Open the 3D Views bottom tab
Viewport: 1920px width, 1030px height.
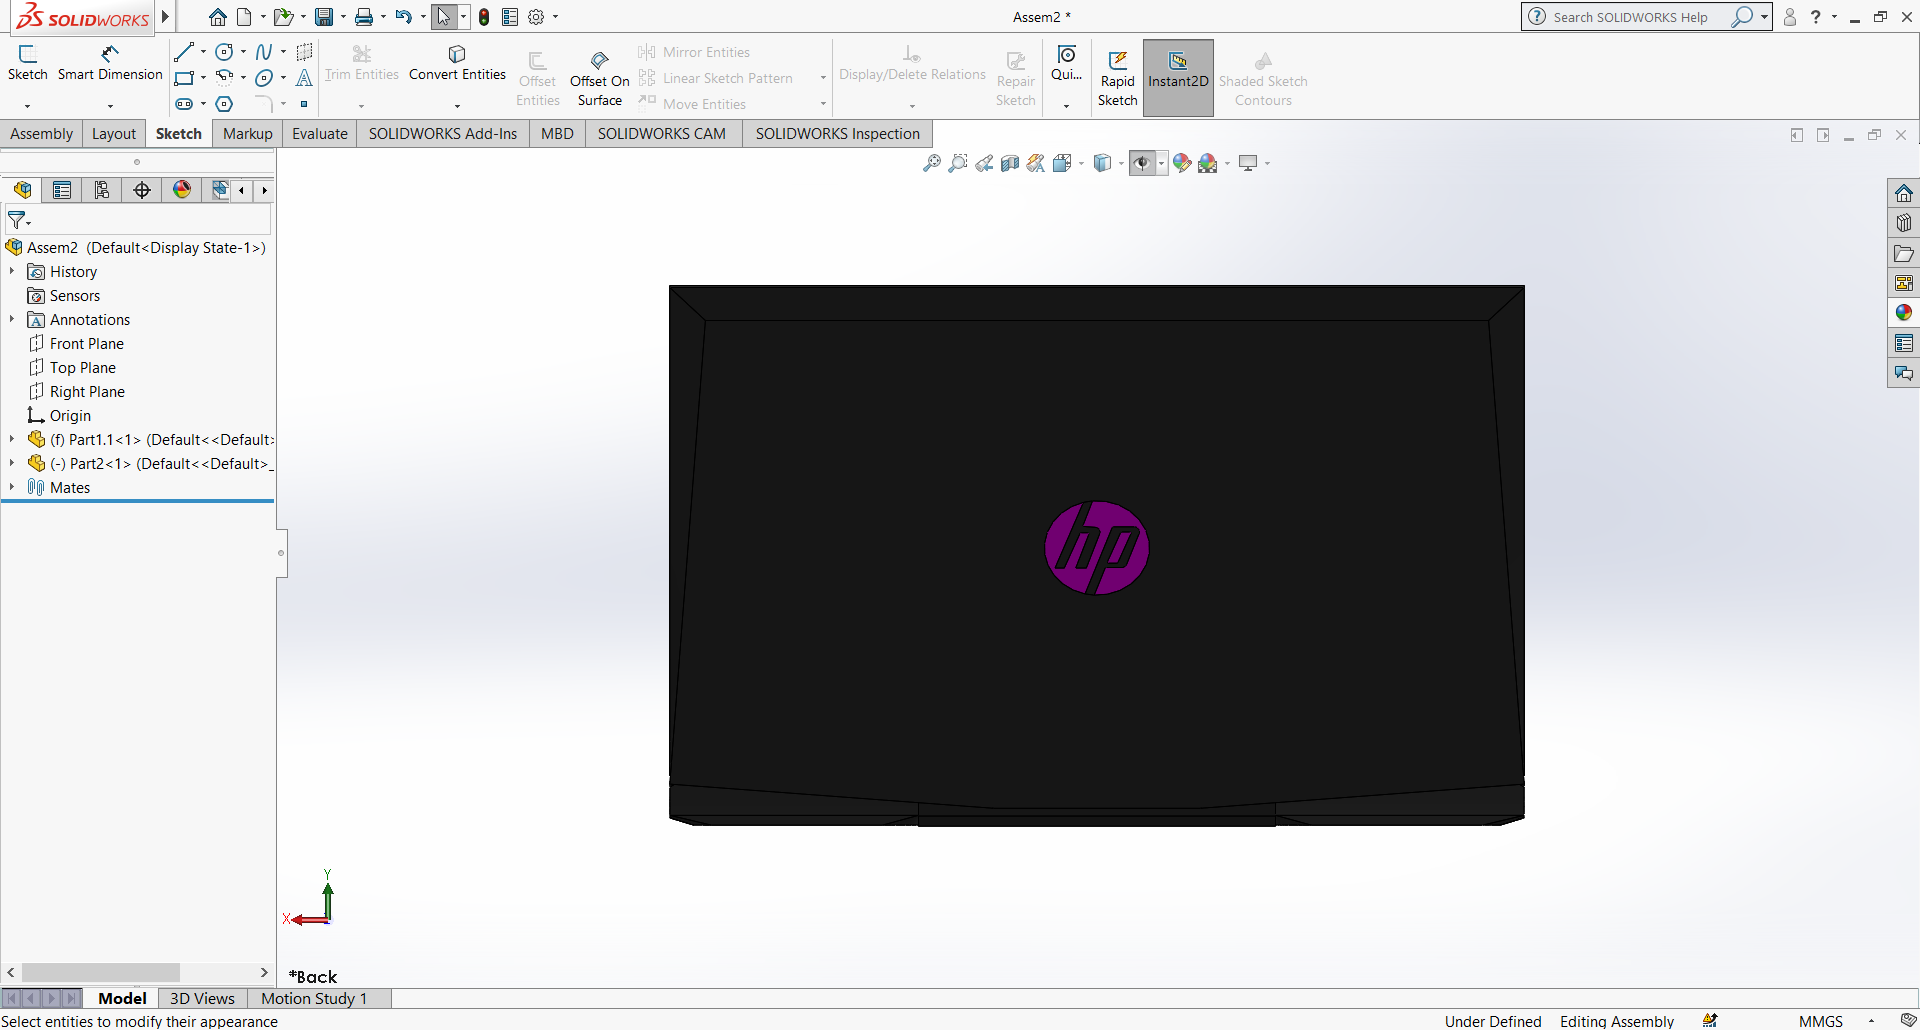[x=202, y=998]
